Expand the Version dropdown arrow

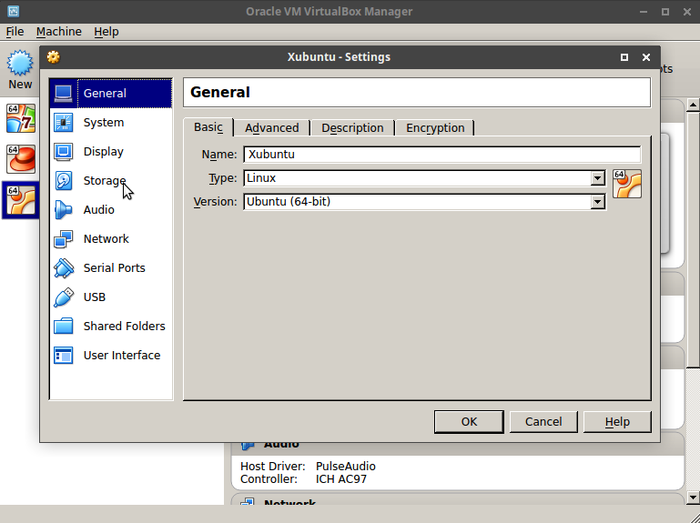597,202
